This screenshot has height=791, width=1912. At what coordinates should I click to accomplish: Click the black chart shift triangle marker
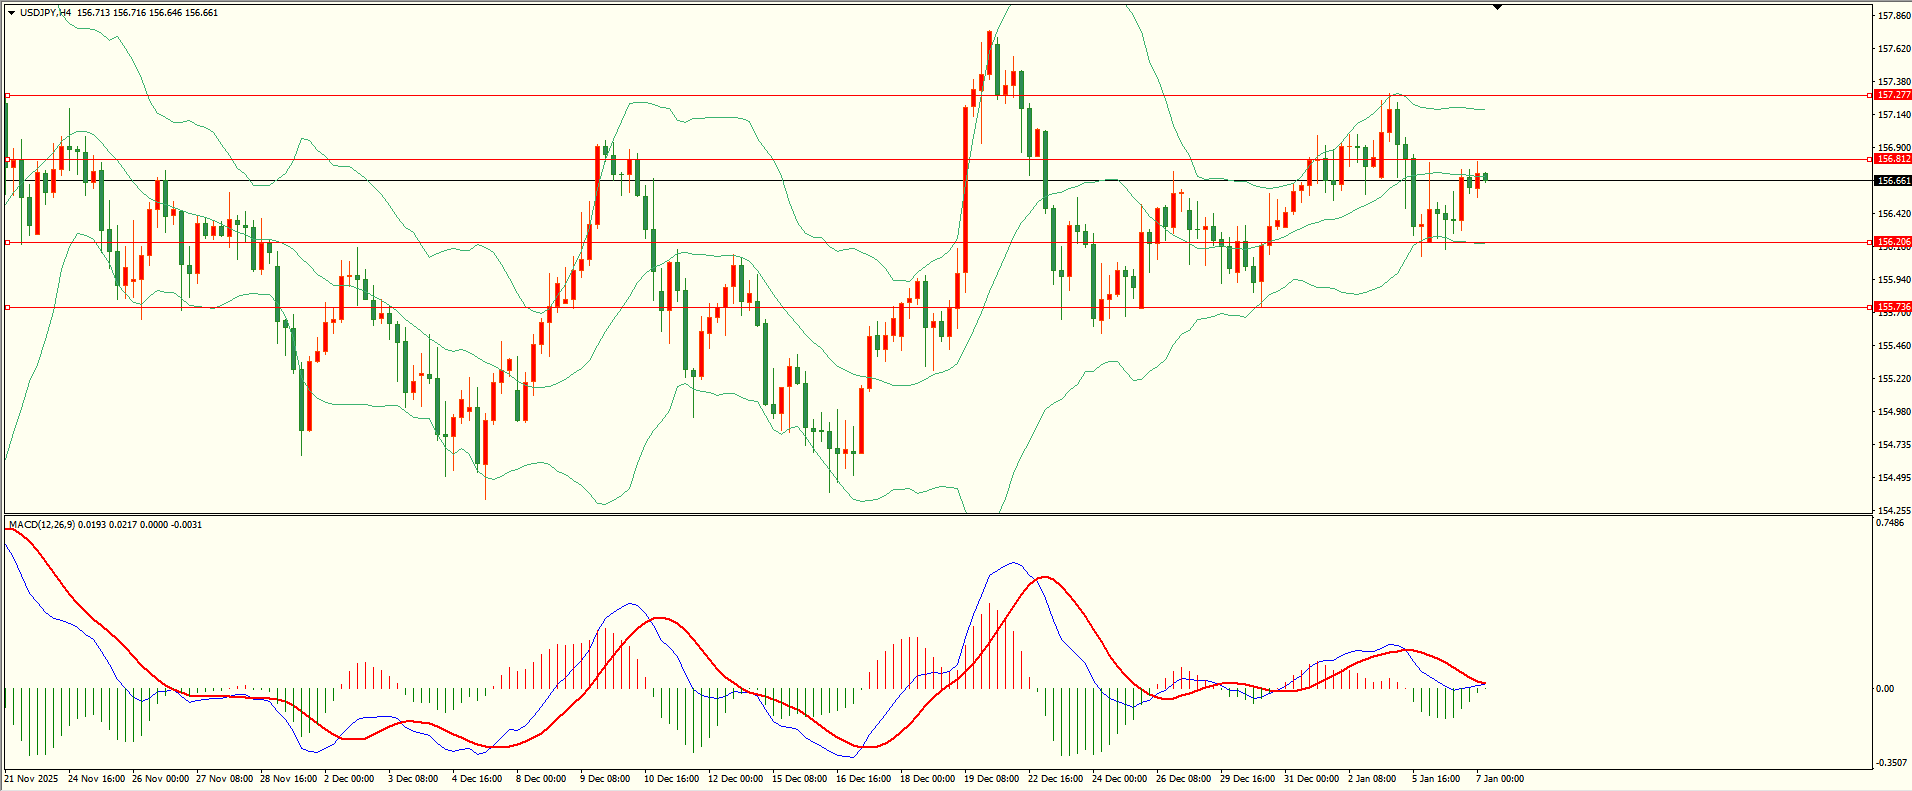tap(1497, 7)
